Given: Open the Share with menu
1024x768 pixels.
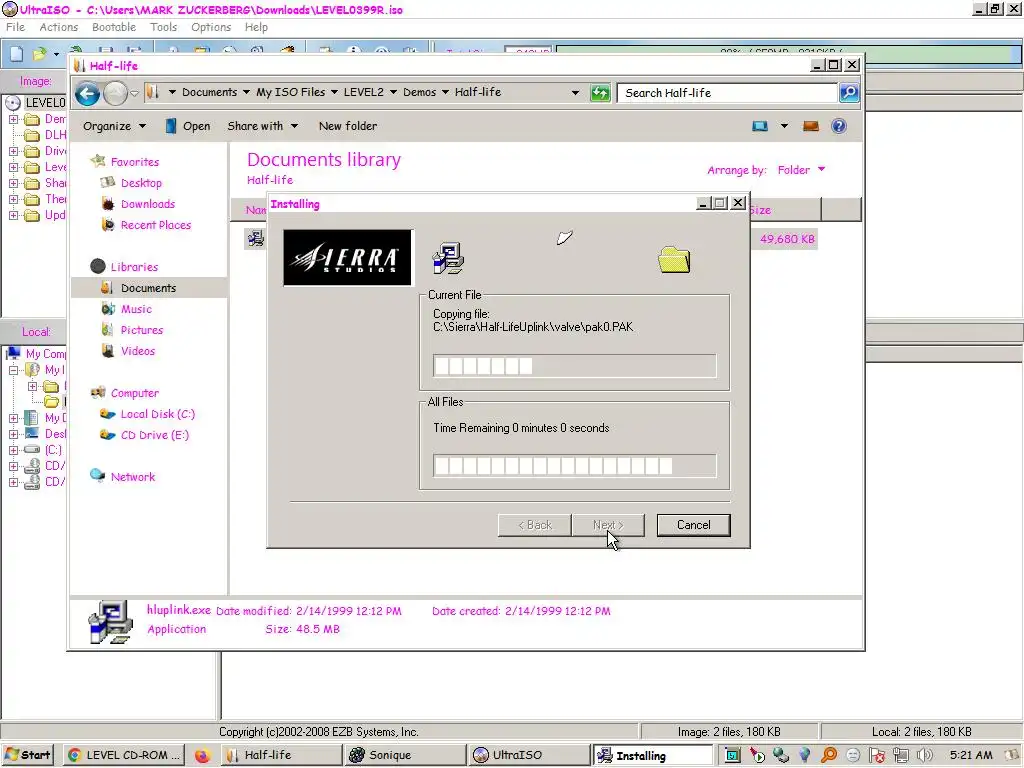Looking at the screenshot, I should click(263, 126).
